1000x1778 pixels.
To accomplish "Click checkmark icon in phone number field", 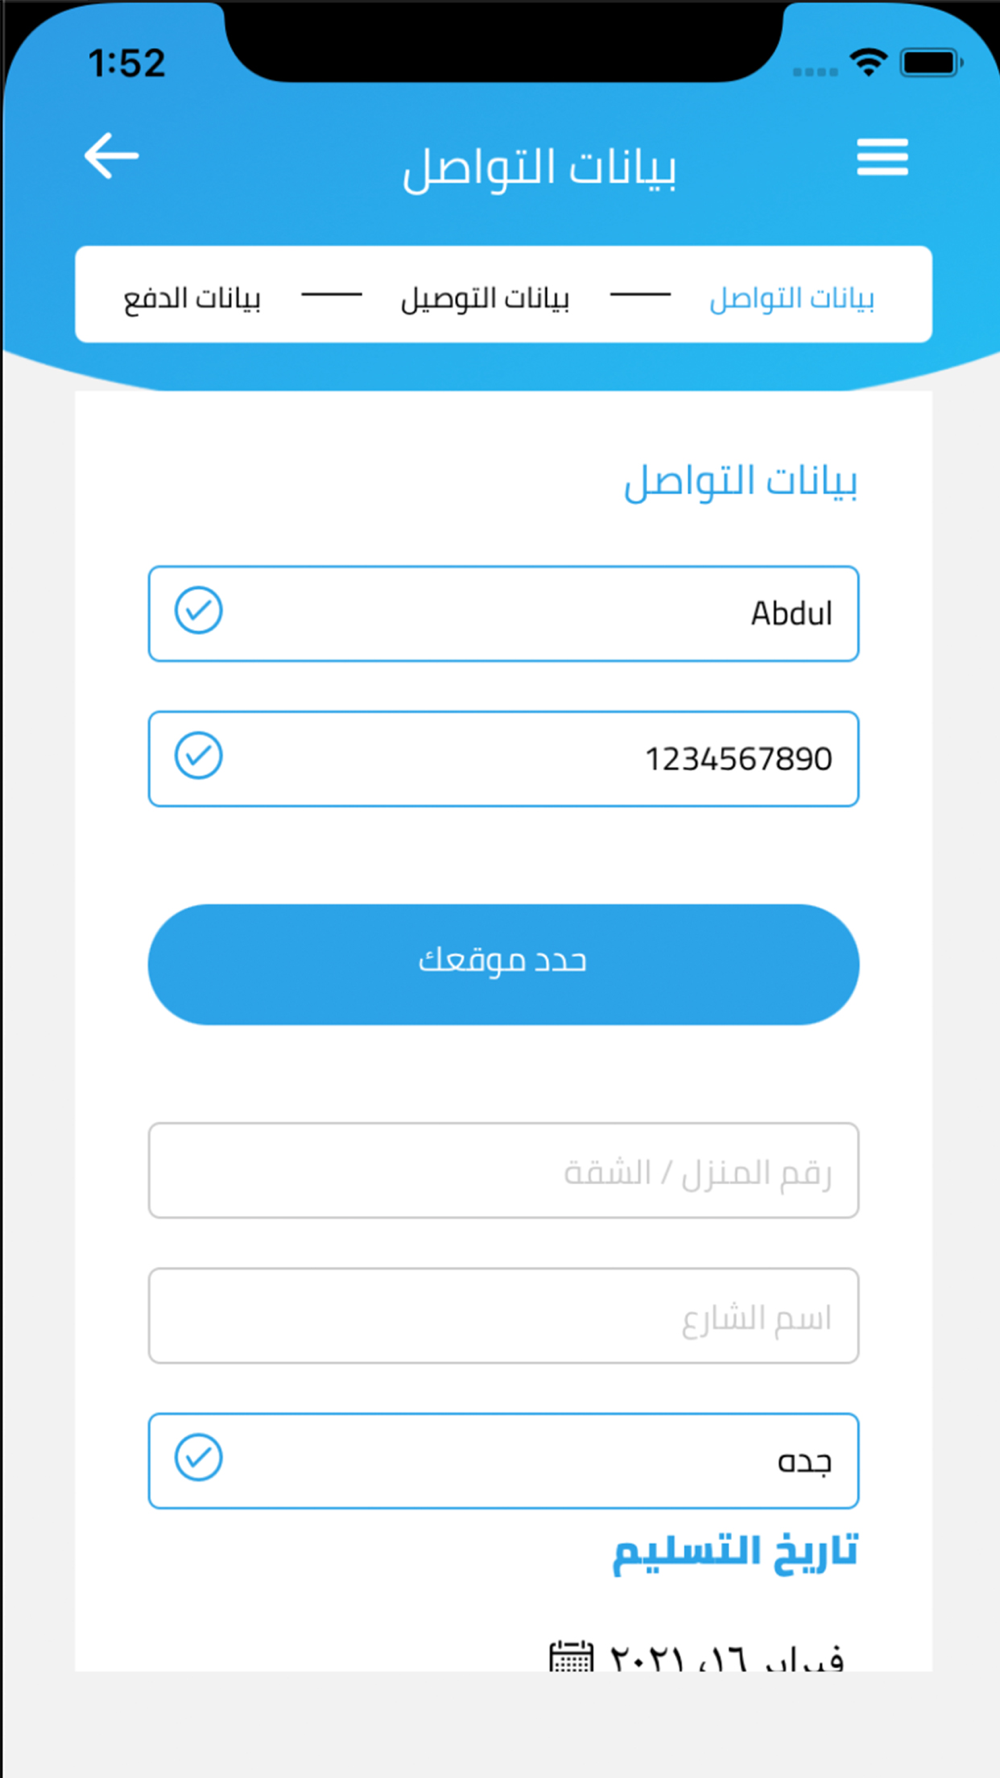I will 198,755.
